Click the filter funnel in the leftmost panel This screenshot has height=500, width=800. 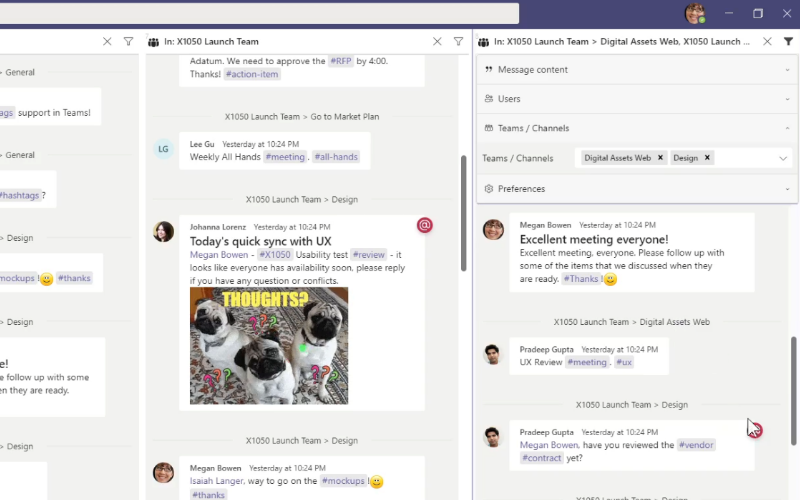click(128, 42)
